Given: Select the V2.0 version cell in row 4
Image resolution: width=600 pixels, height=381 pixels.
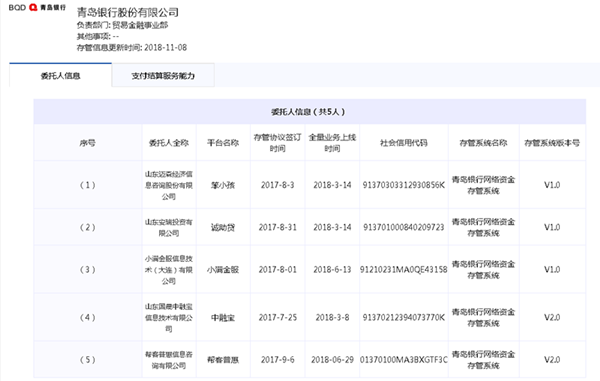Looking at the screenshot, I should click(x=552, y=318).
